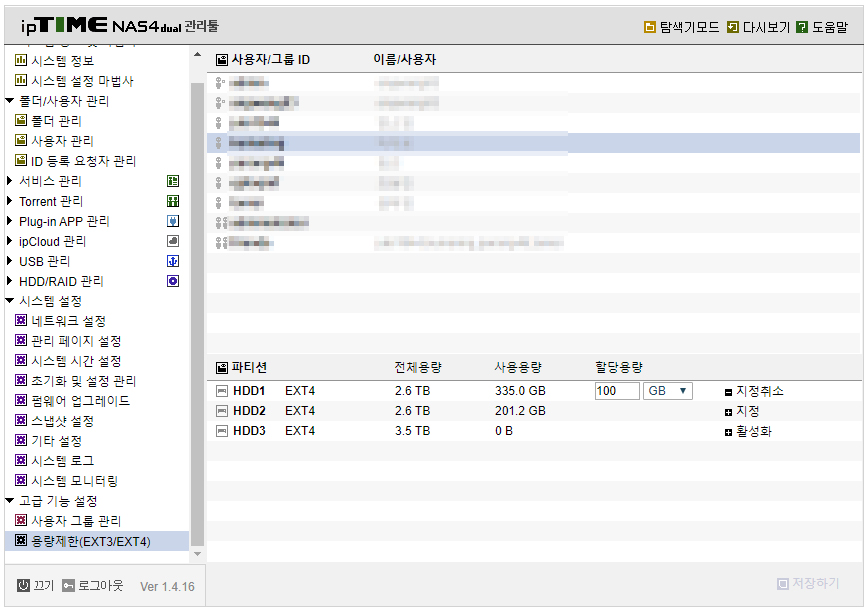Screen dimensions: 868x612
Task: Click the USB 관리 anchor icon
Action: pyautogui.click(x=173, y=261)
